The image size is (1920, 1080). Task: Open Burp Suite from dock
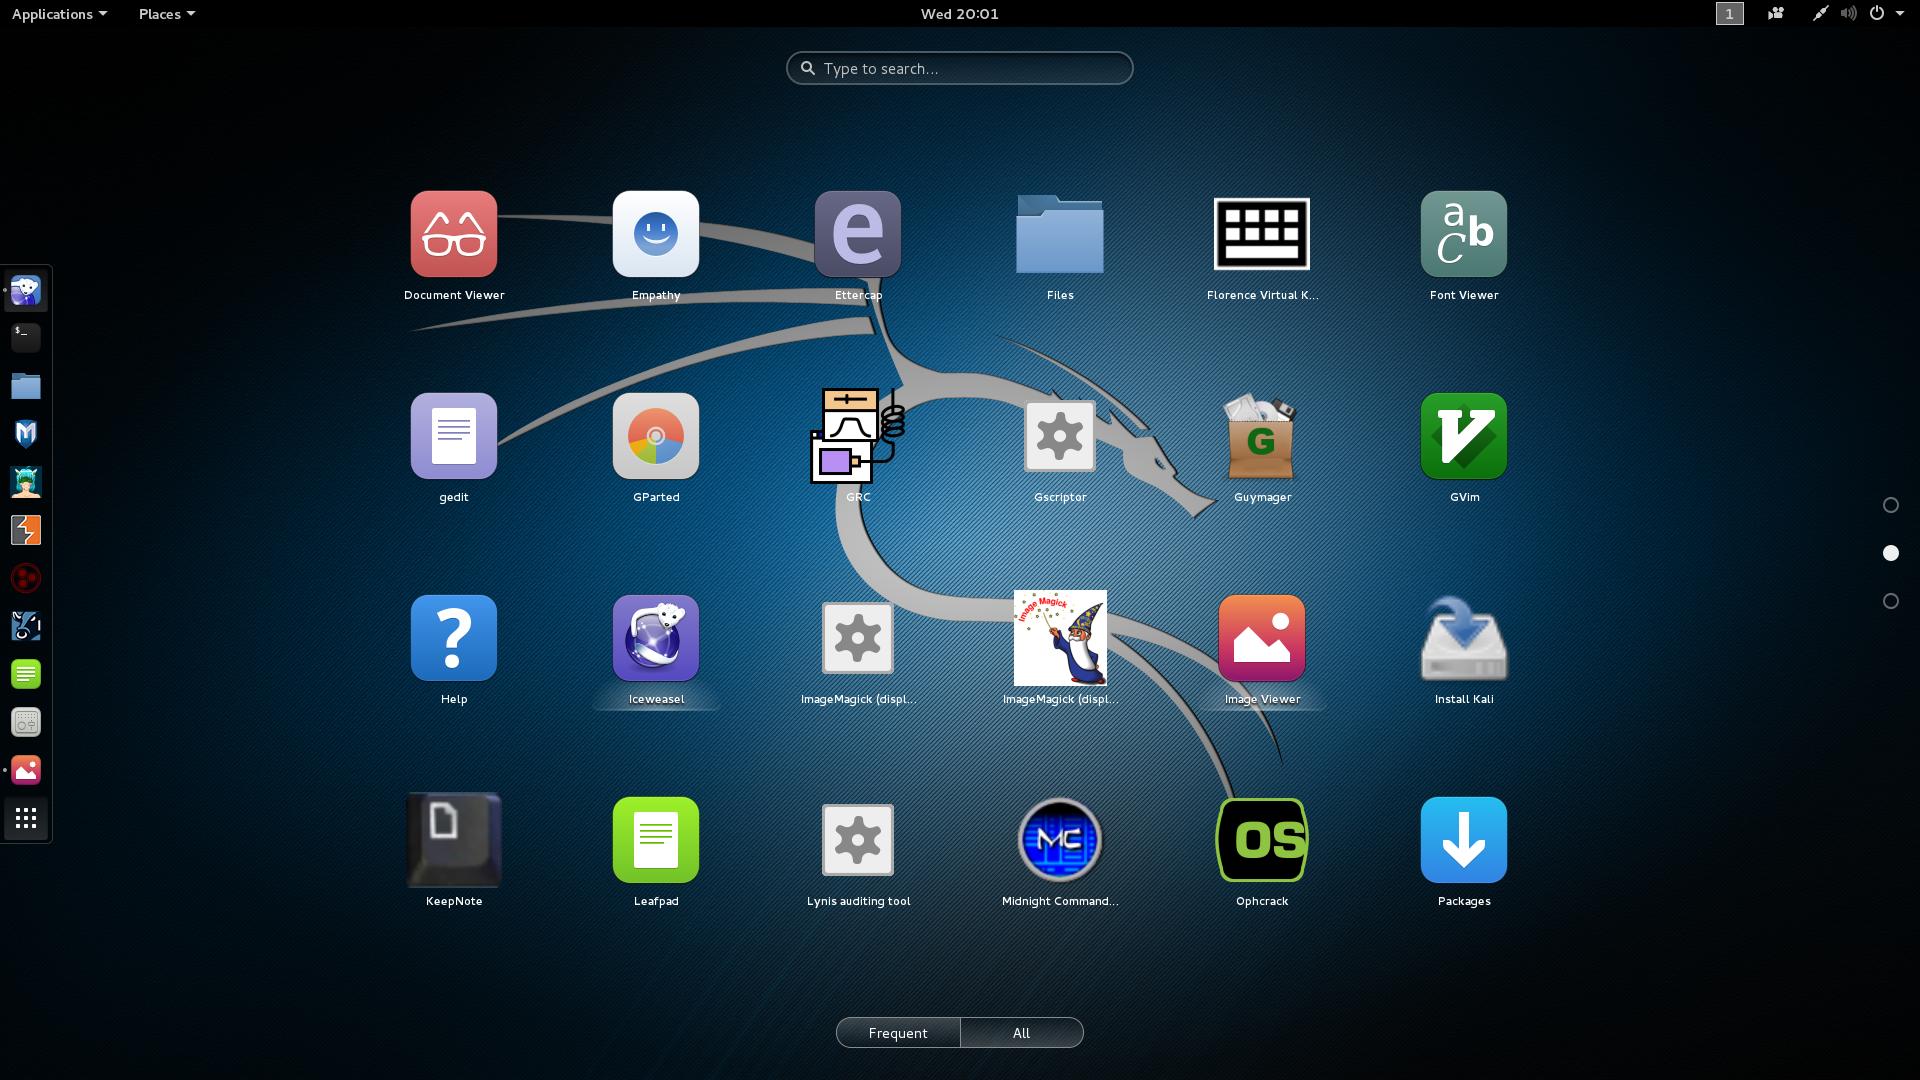point(26,530)
